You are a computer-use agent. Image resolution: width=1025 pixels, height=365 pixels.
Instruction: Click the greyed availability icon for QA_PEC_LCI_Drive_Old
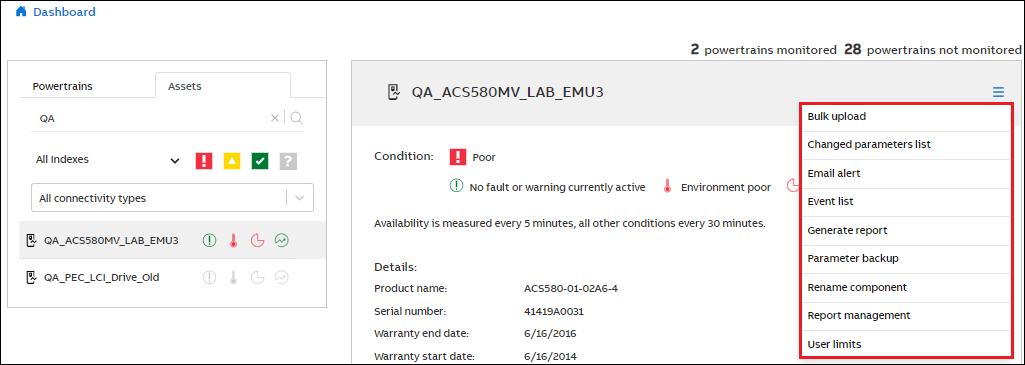tap(209, 277)
